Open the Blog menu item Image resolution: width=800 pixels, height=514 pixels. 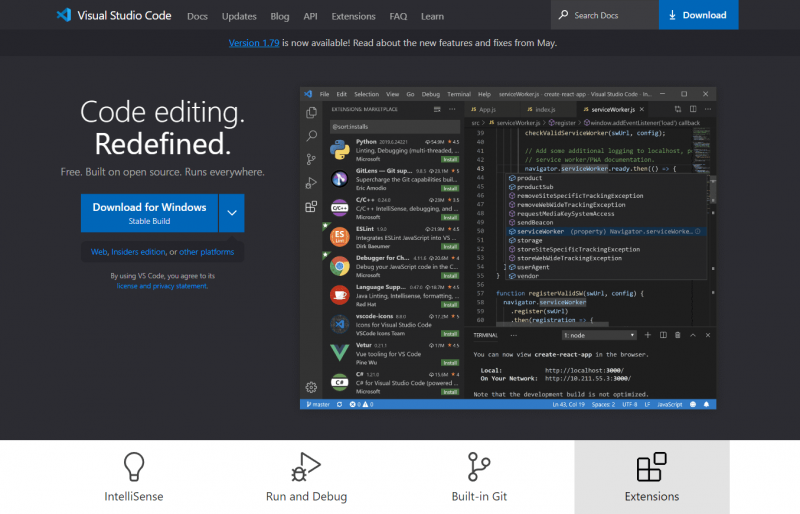click(280, 16)
